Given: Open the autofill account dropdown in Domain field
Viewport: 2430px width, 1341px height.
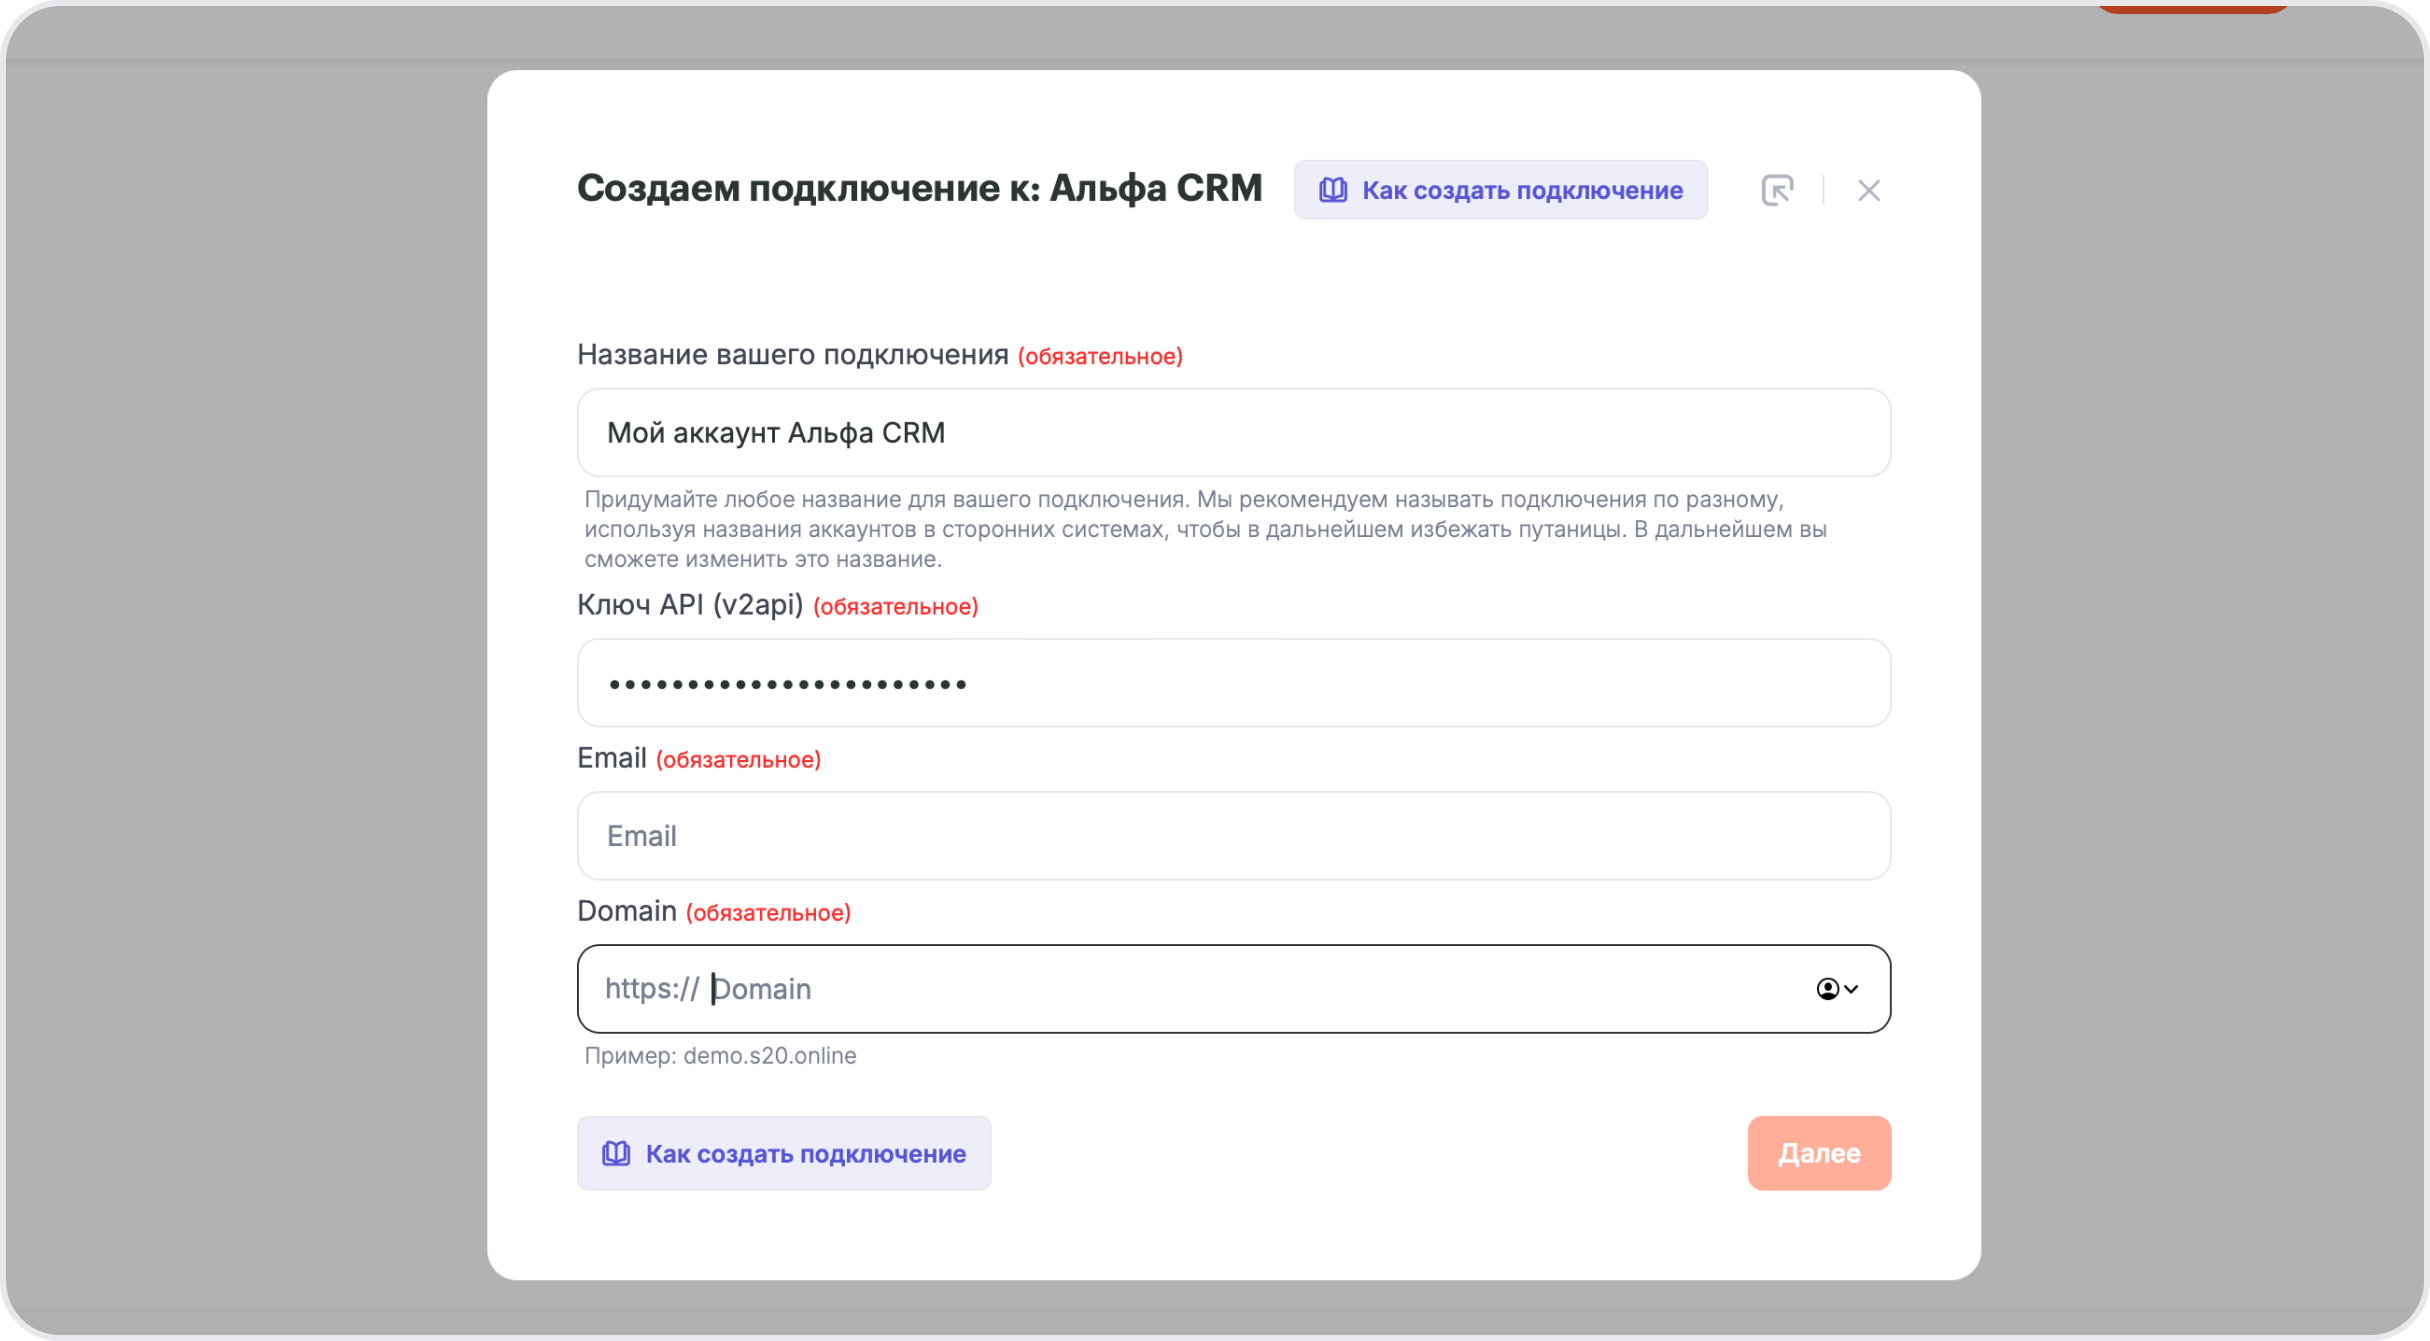Looking at the screenshot, I should [1837, 989].
